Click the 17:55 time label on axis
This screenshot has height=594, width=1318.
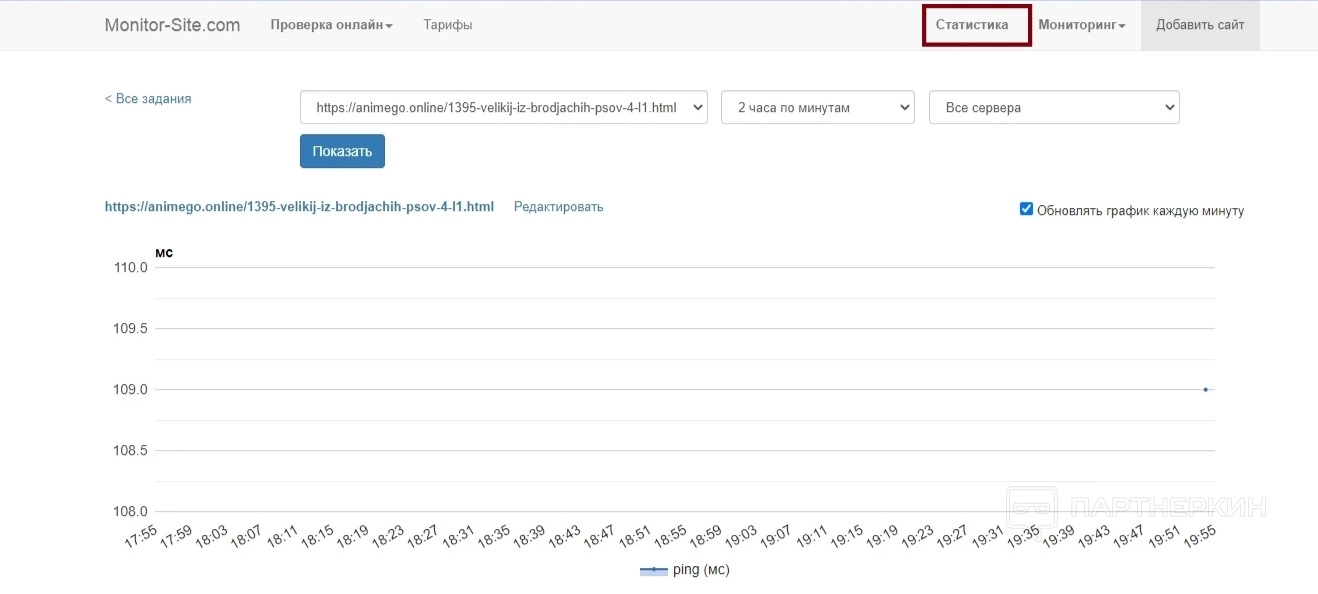click(x=140, y=539)
